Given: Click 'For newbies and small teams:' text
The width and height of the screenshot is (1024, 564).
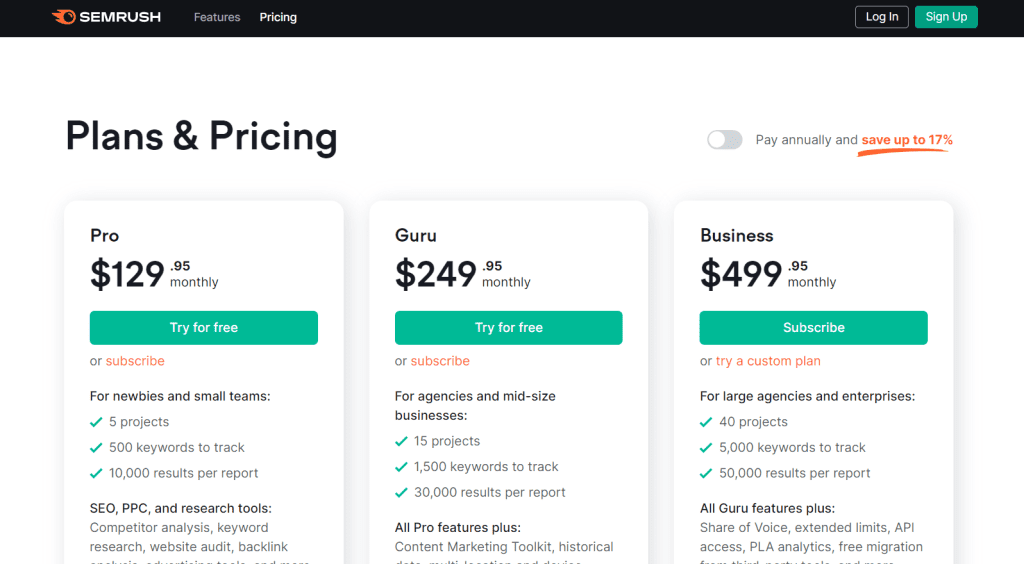Looking at the screenshot, I should pyautogui.click(x=180, y=396).
